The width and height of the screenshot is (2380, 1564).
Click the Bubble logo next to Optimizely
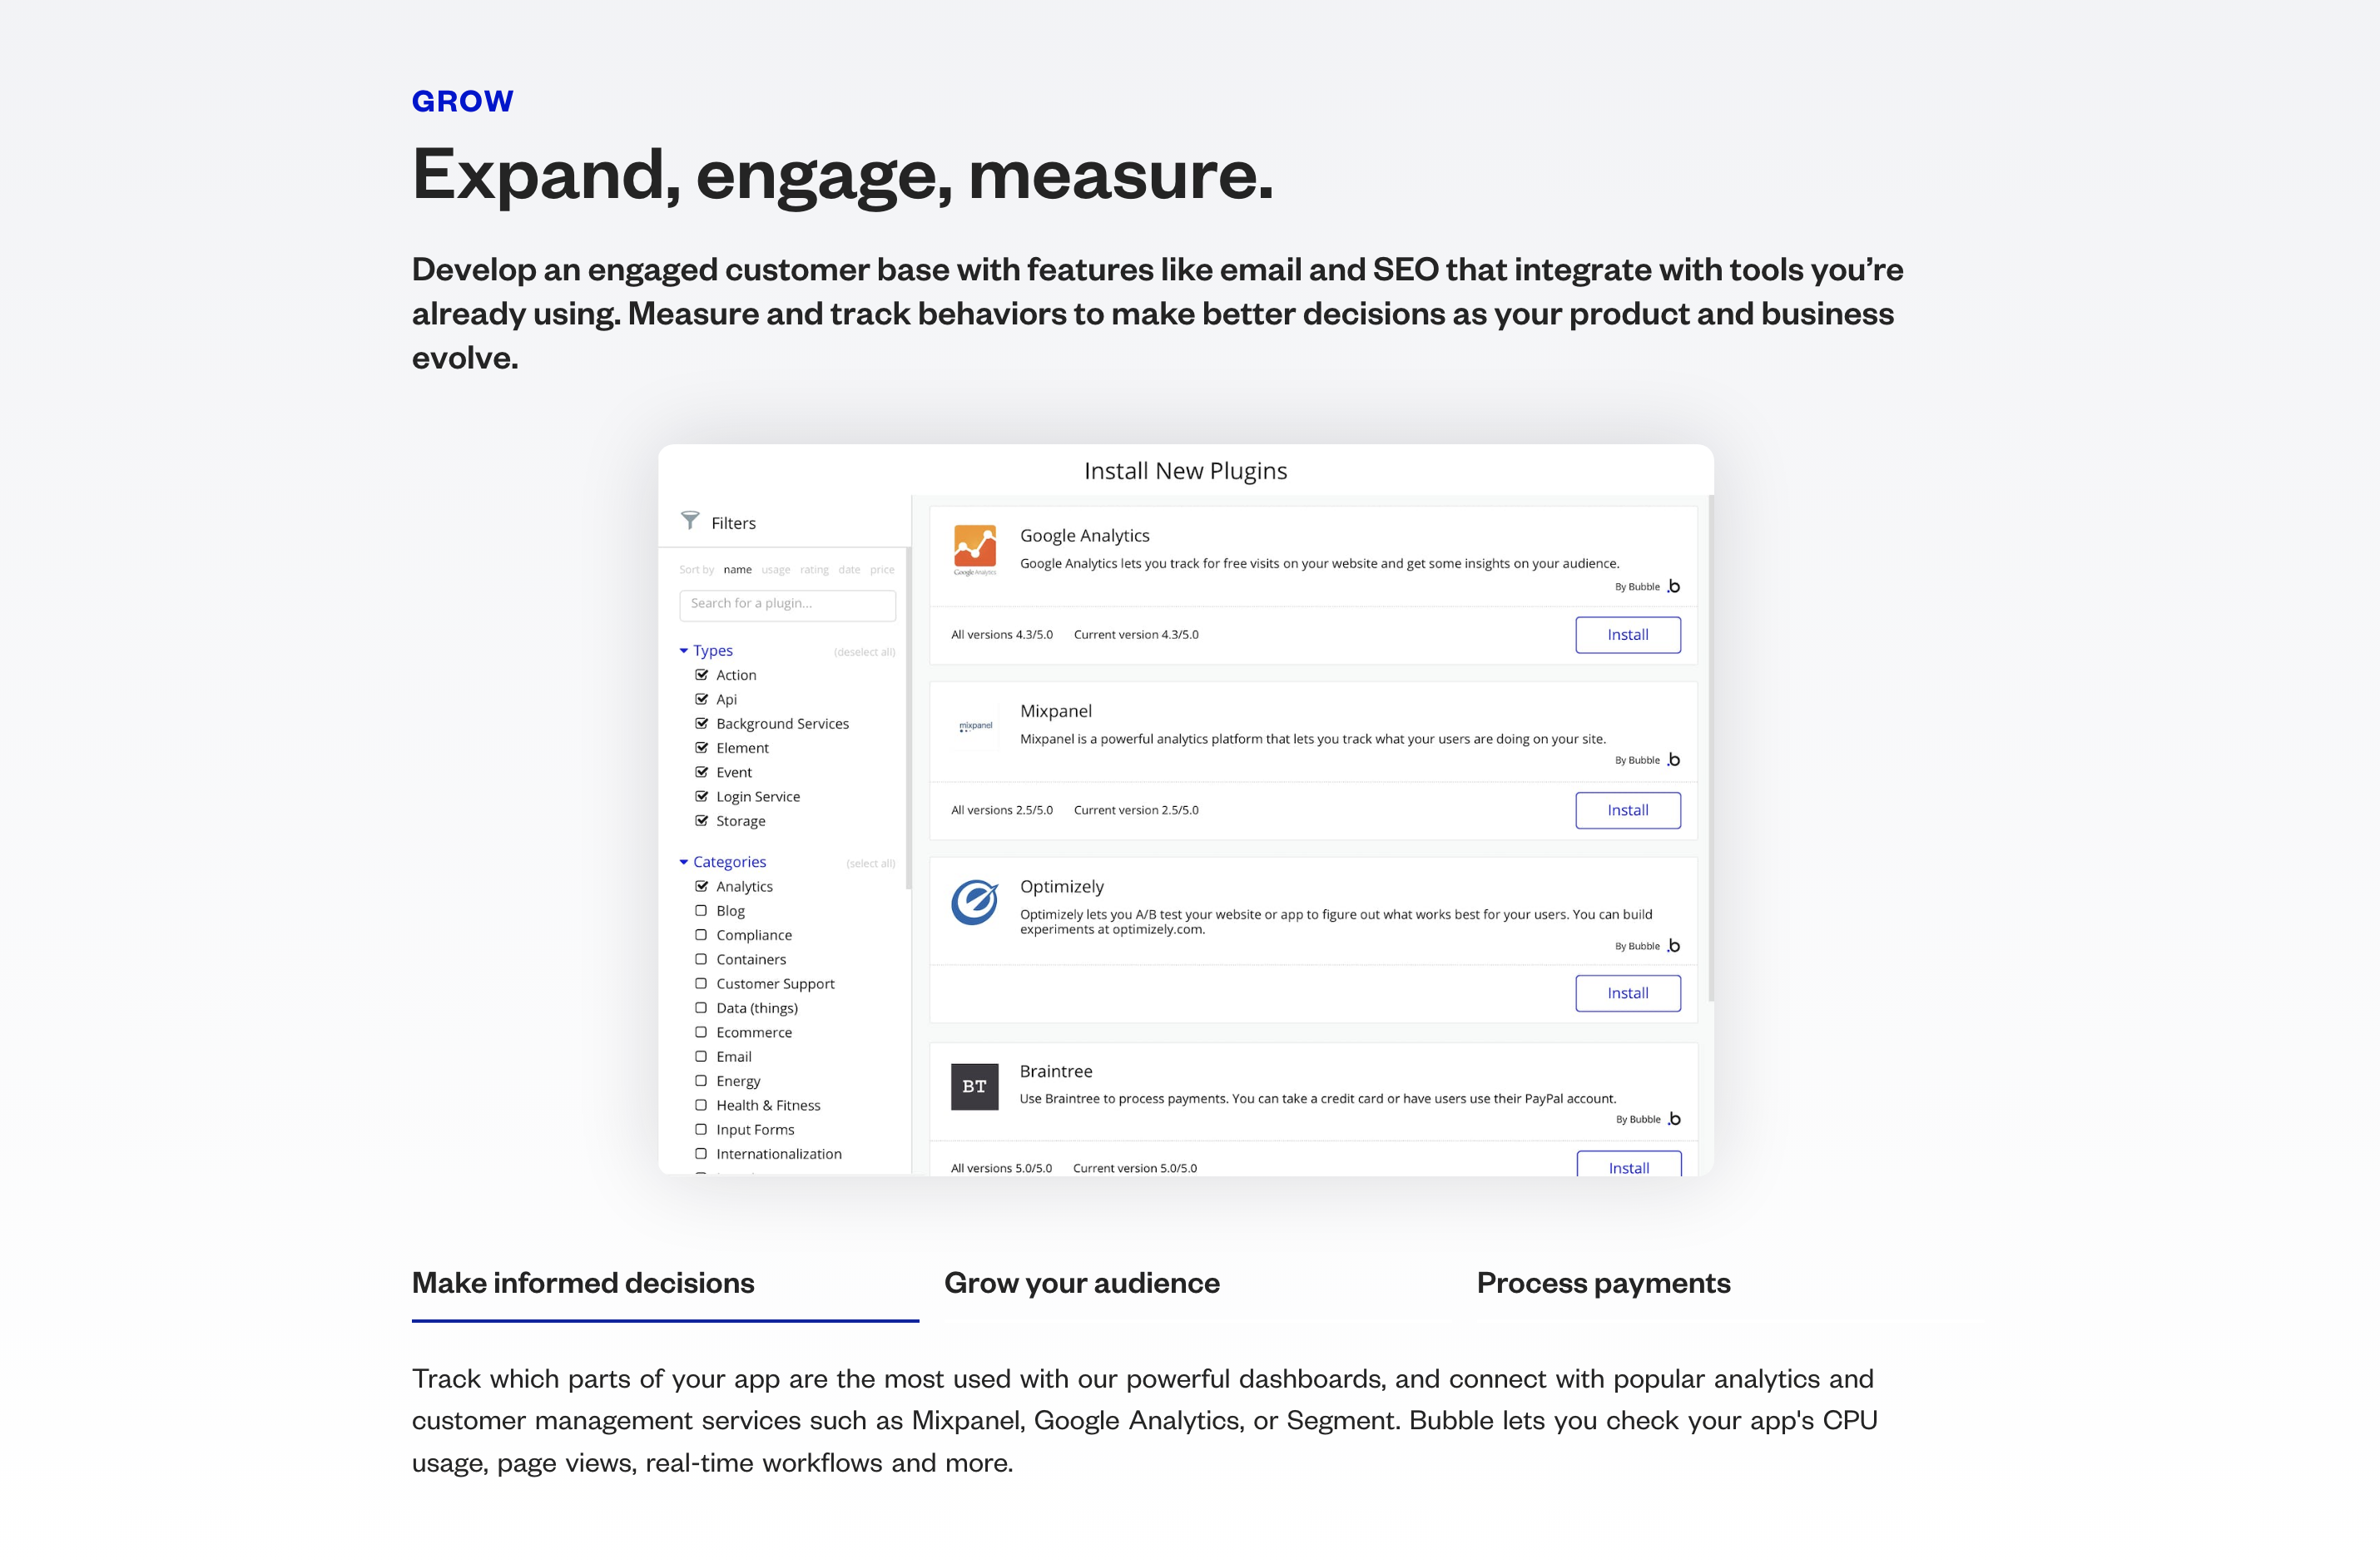1669,944
